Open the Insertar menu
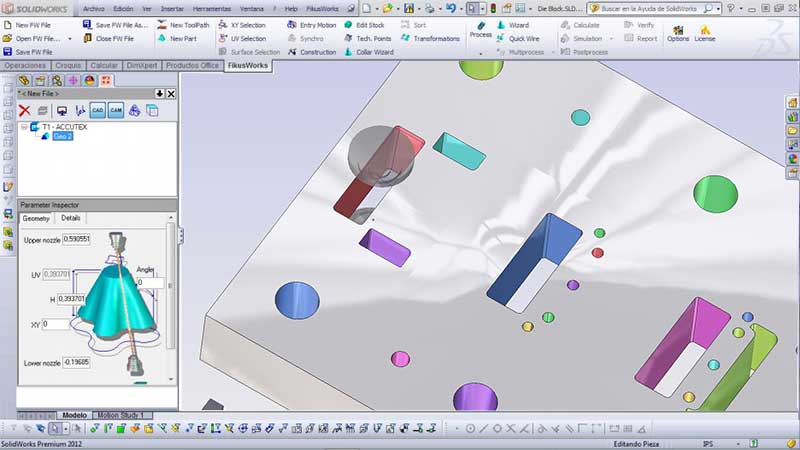 [x=172, y=9]
